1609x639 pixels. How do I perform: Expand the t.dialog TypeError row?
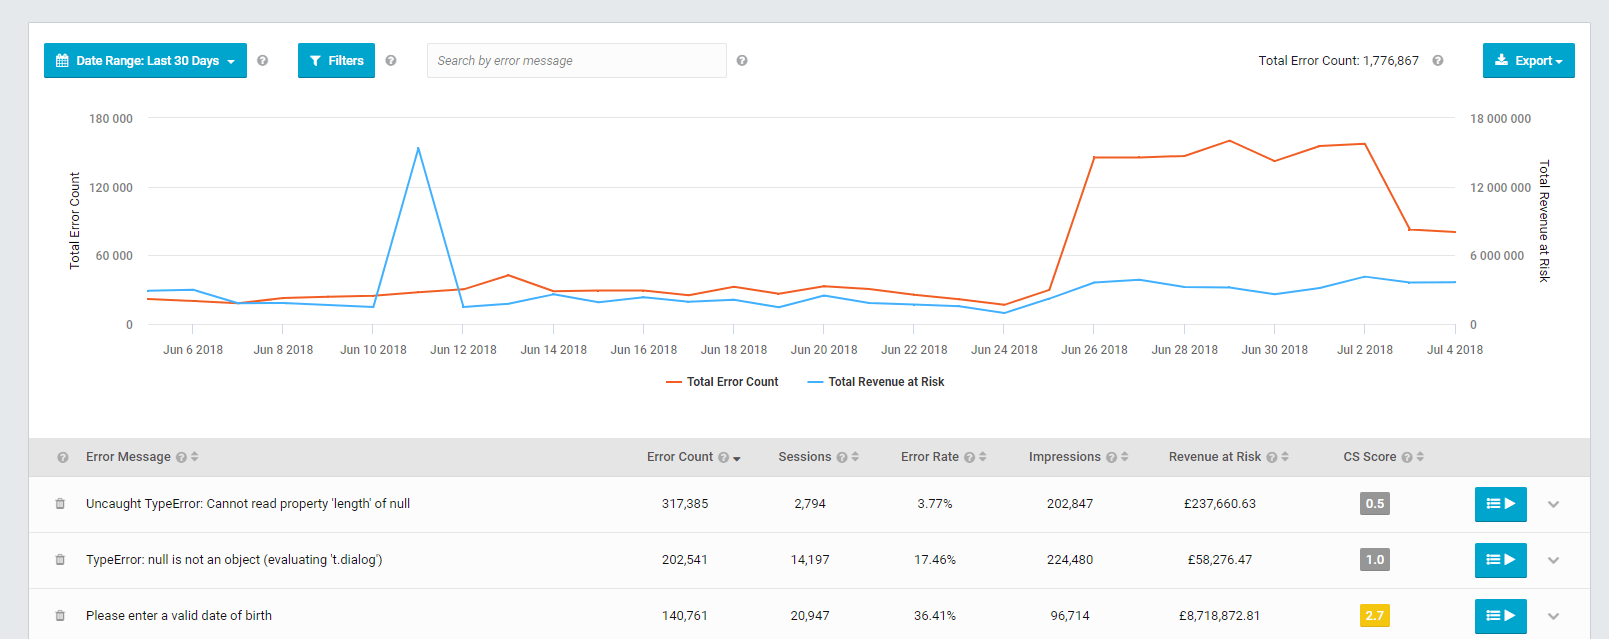[x=1554, y=560]
